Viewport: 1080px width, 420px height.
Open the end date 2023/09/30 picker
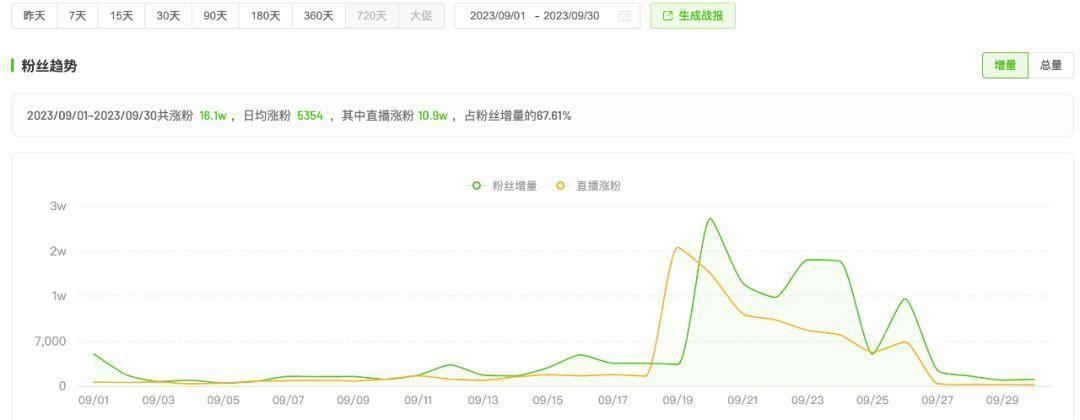click(x=571, y=16)
